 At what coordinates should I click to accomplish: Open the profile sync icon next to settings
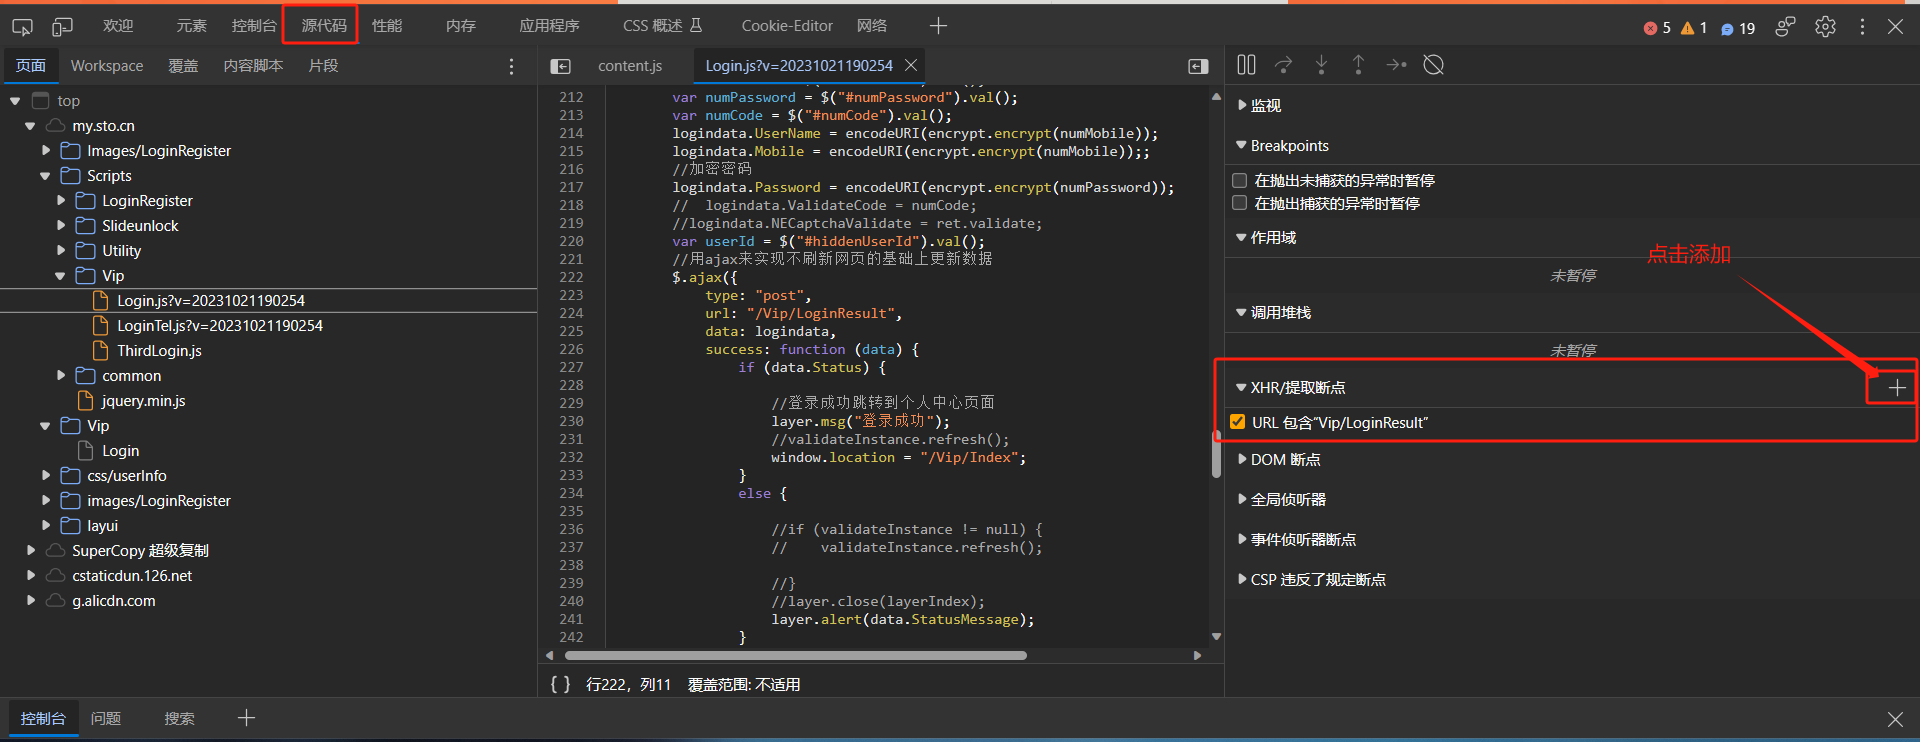point(1785,27)
